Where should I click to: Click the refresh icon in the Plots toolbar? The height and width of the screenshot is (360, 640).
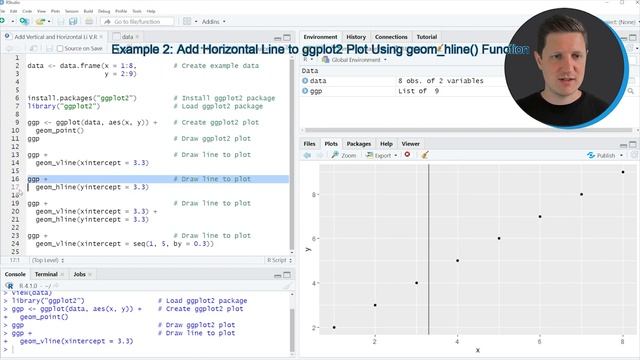click(634, 155)
